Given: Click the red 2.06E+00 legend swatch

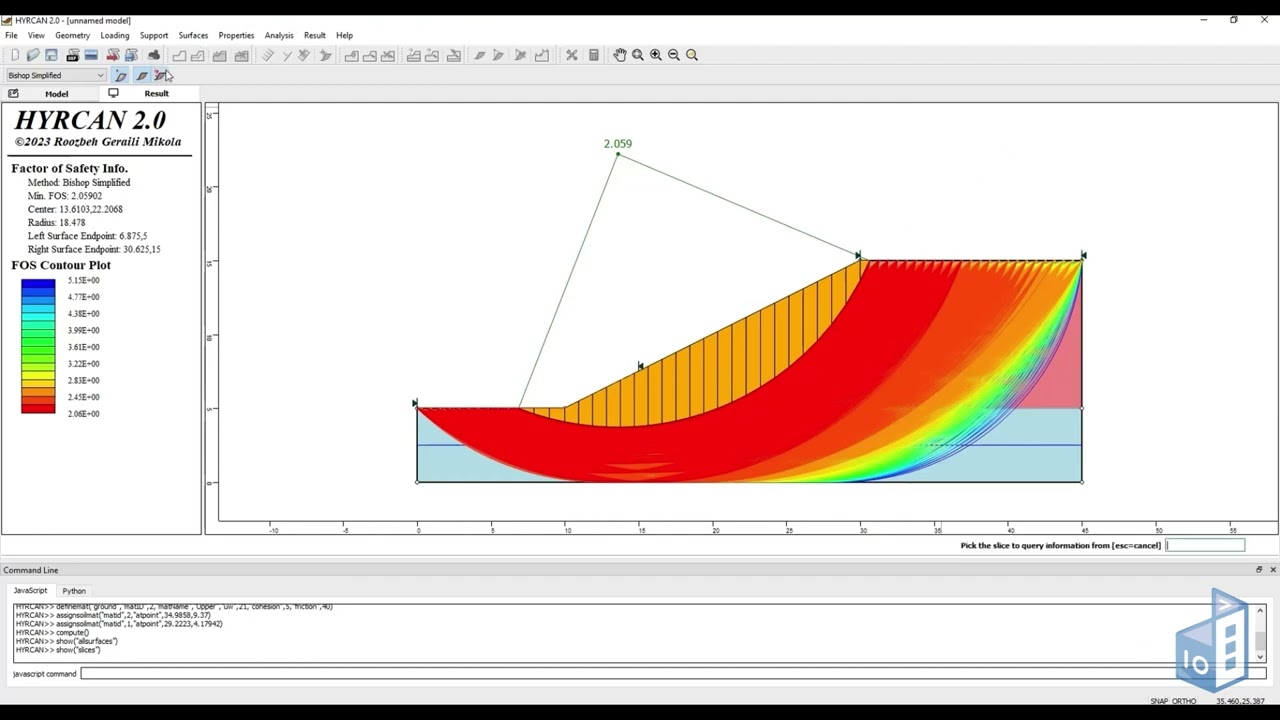Looking at the screenshot, I should (38, 408).
